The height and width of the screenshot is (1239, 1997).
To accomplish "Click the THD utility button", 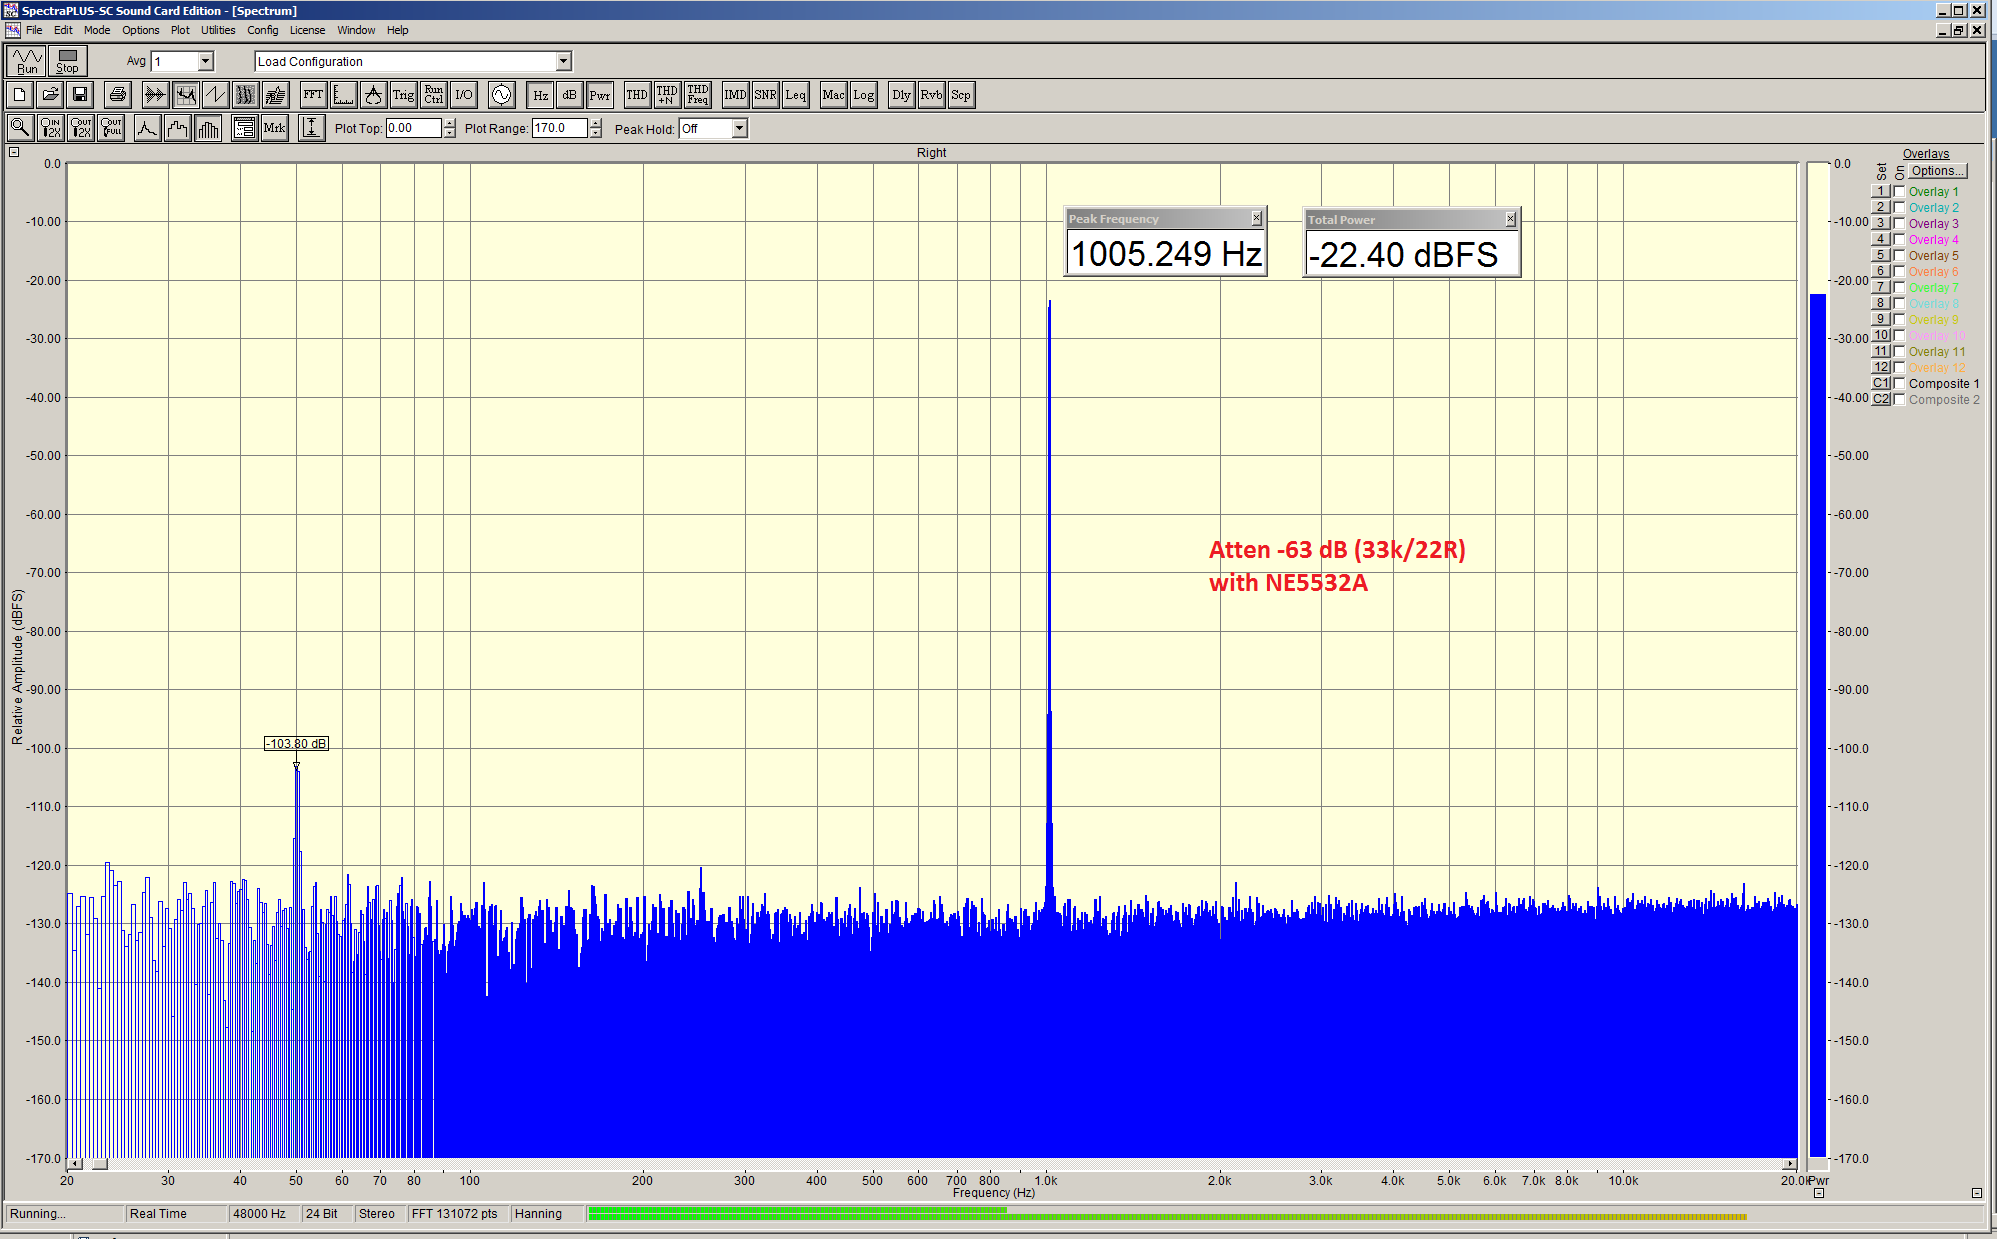I will pos(637,95).
